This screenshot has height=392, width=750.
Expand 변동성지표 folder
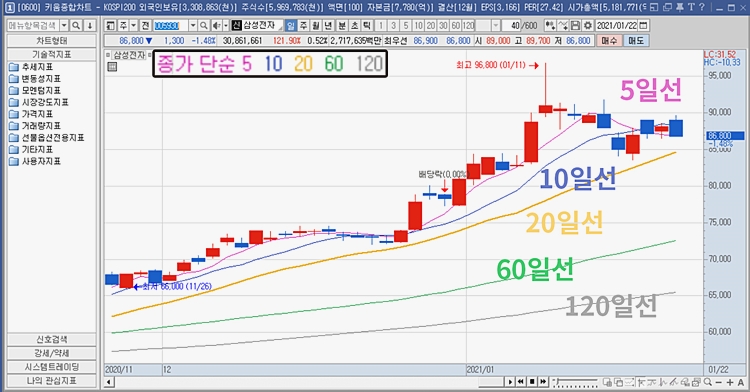[x=34, y=79]
